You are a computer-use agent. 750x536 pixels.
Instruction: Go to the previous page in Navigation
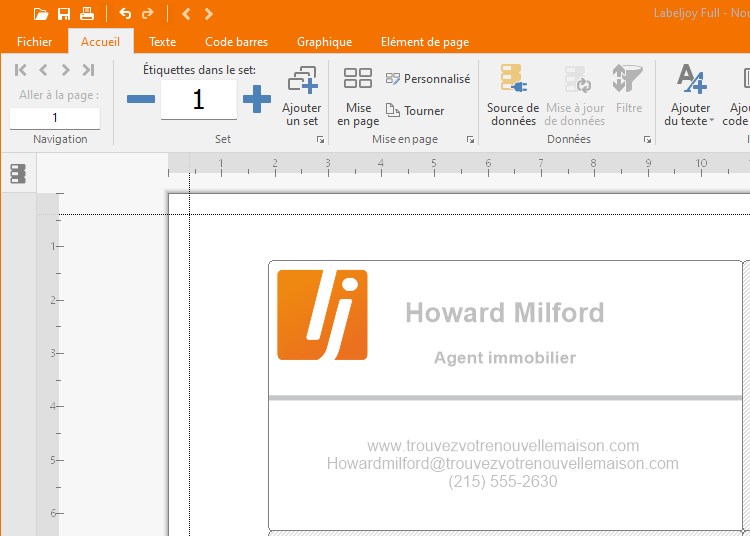43,70
